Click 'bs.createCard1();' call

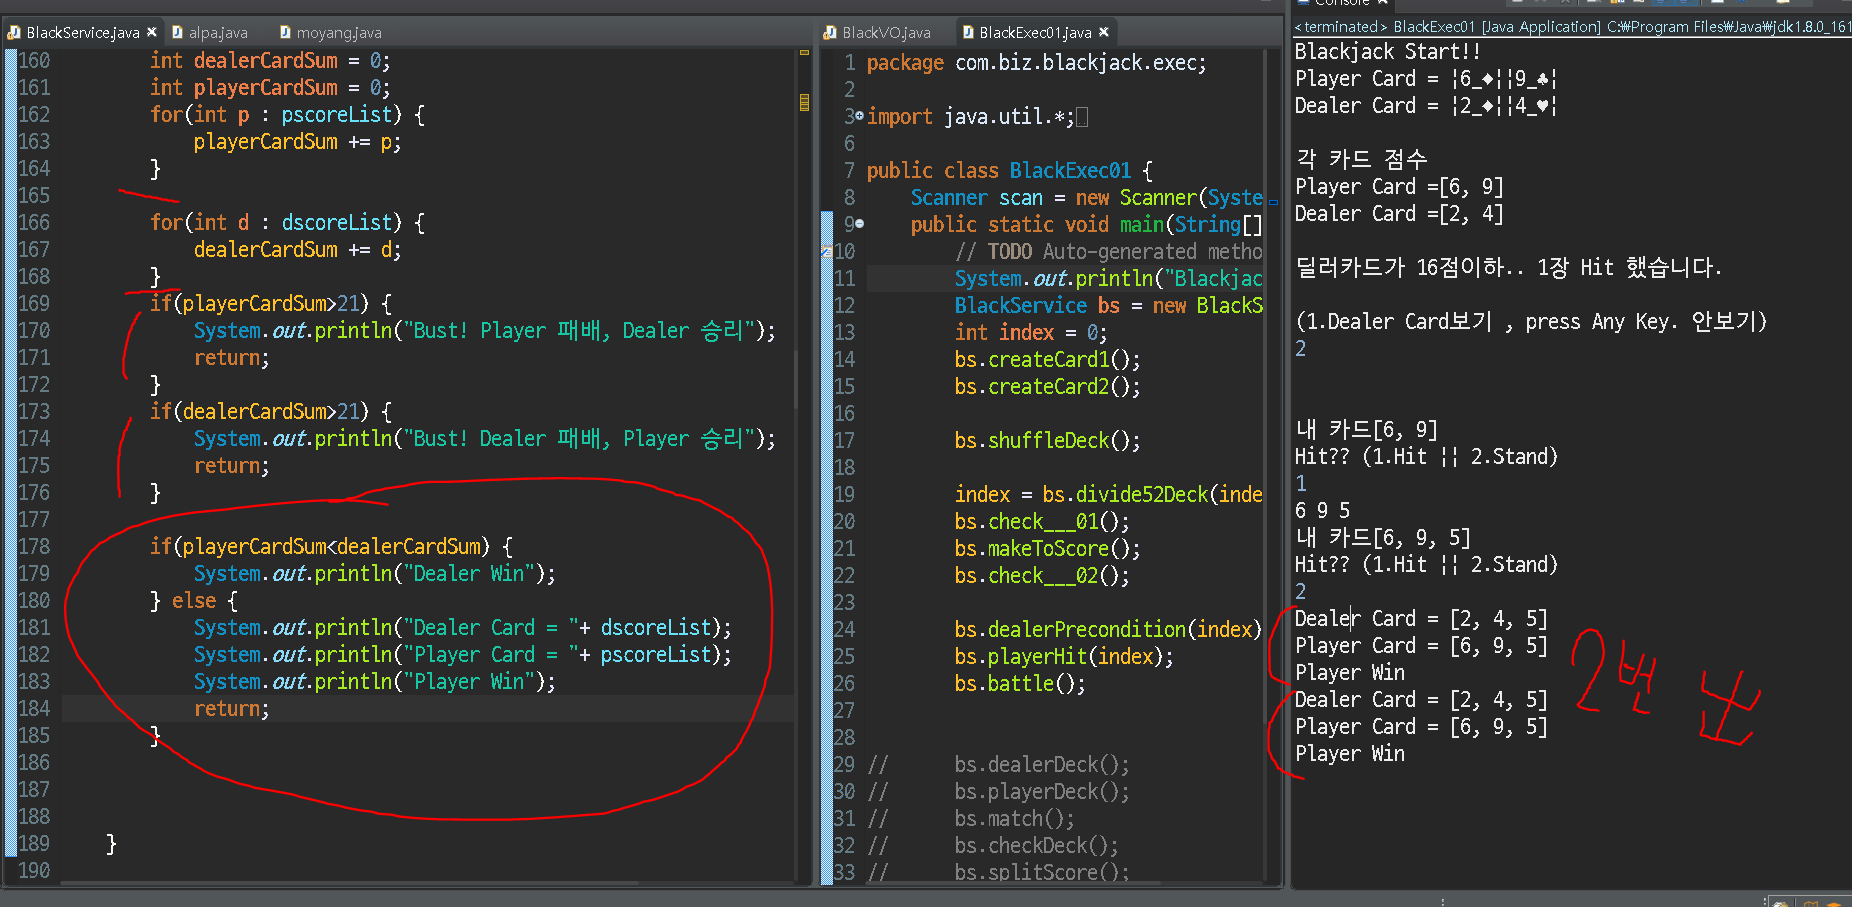pos(1047,359)
